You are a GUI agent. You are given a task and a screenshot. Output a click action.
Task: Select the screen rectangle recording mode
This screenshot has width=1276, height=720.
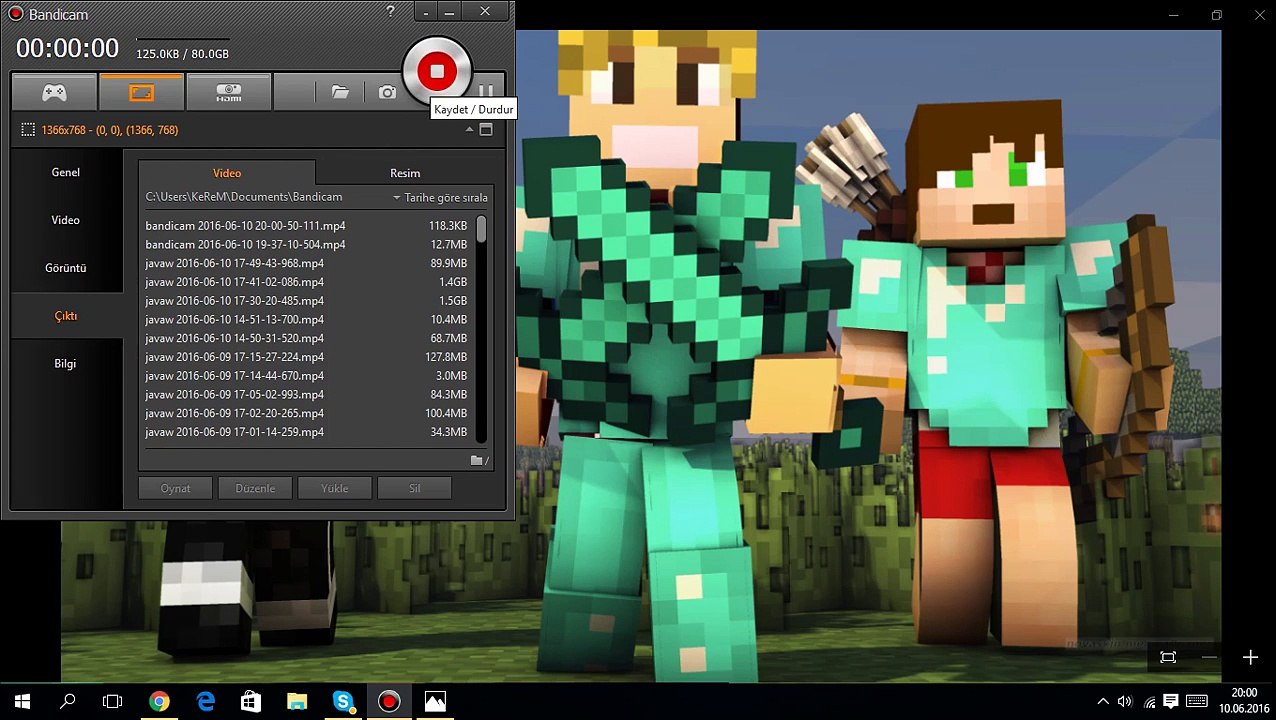pos(141,92)
